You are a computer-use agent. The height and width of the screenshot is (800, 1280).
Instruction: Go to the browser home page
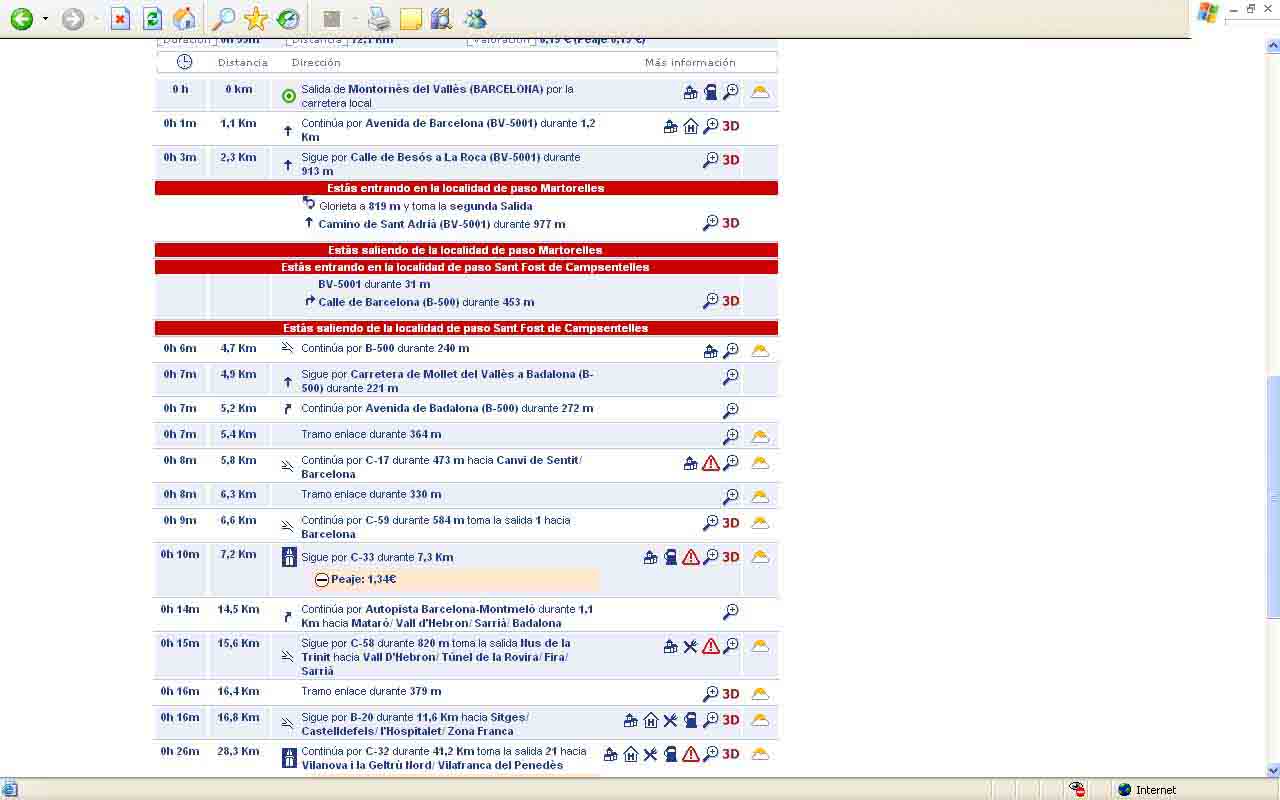pyautogui.click(x=184, y=19)
